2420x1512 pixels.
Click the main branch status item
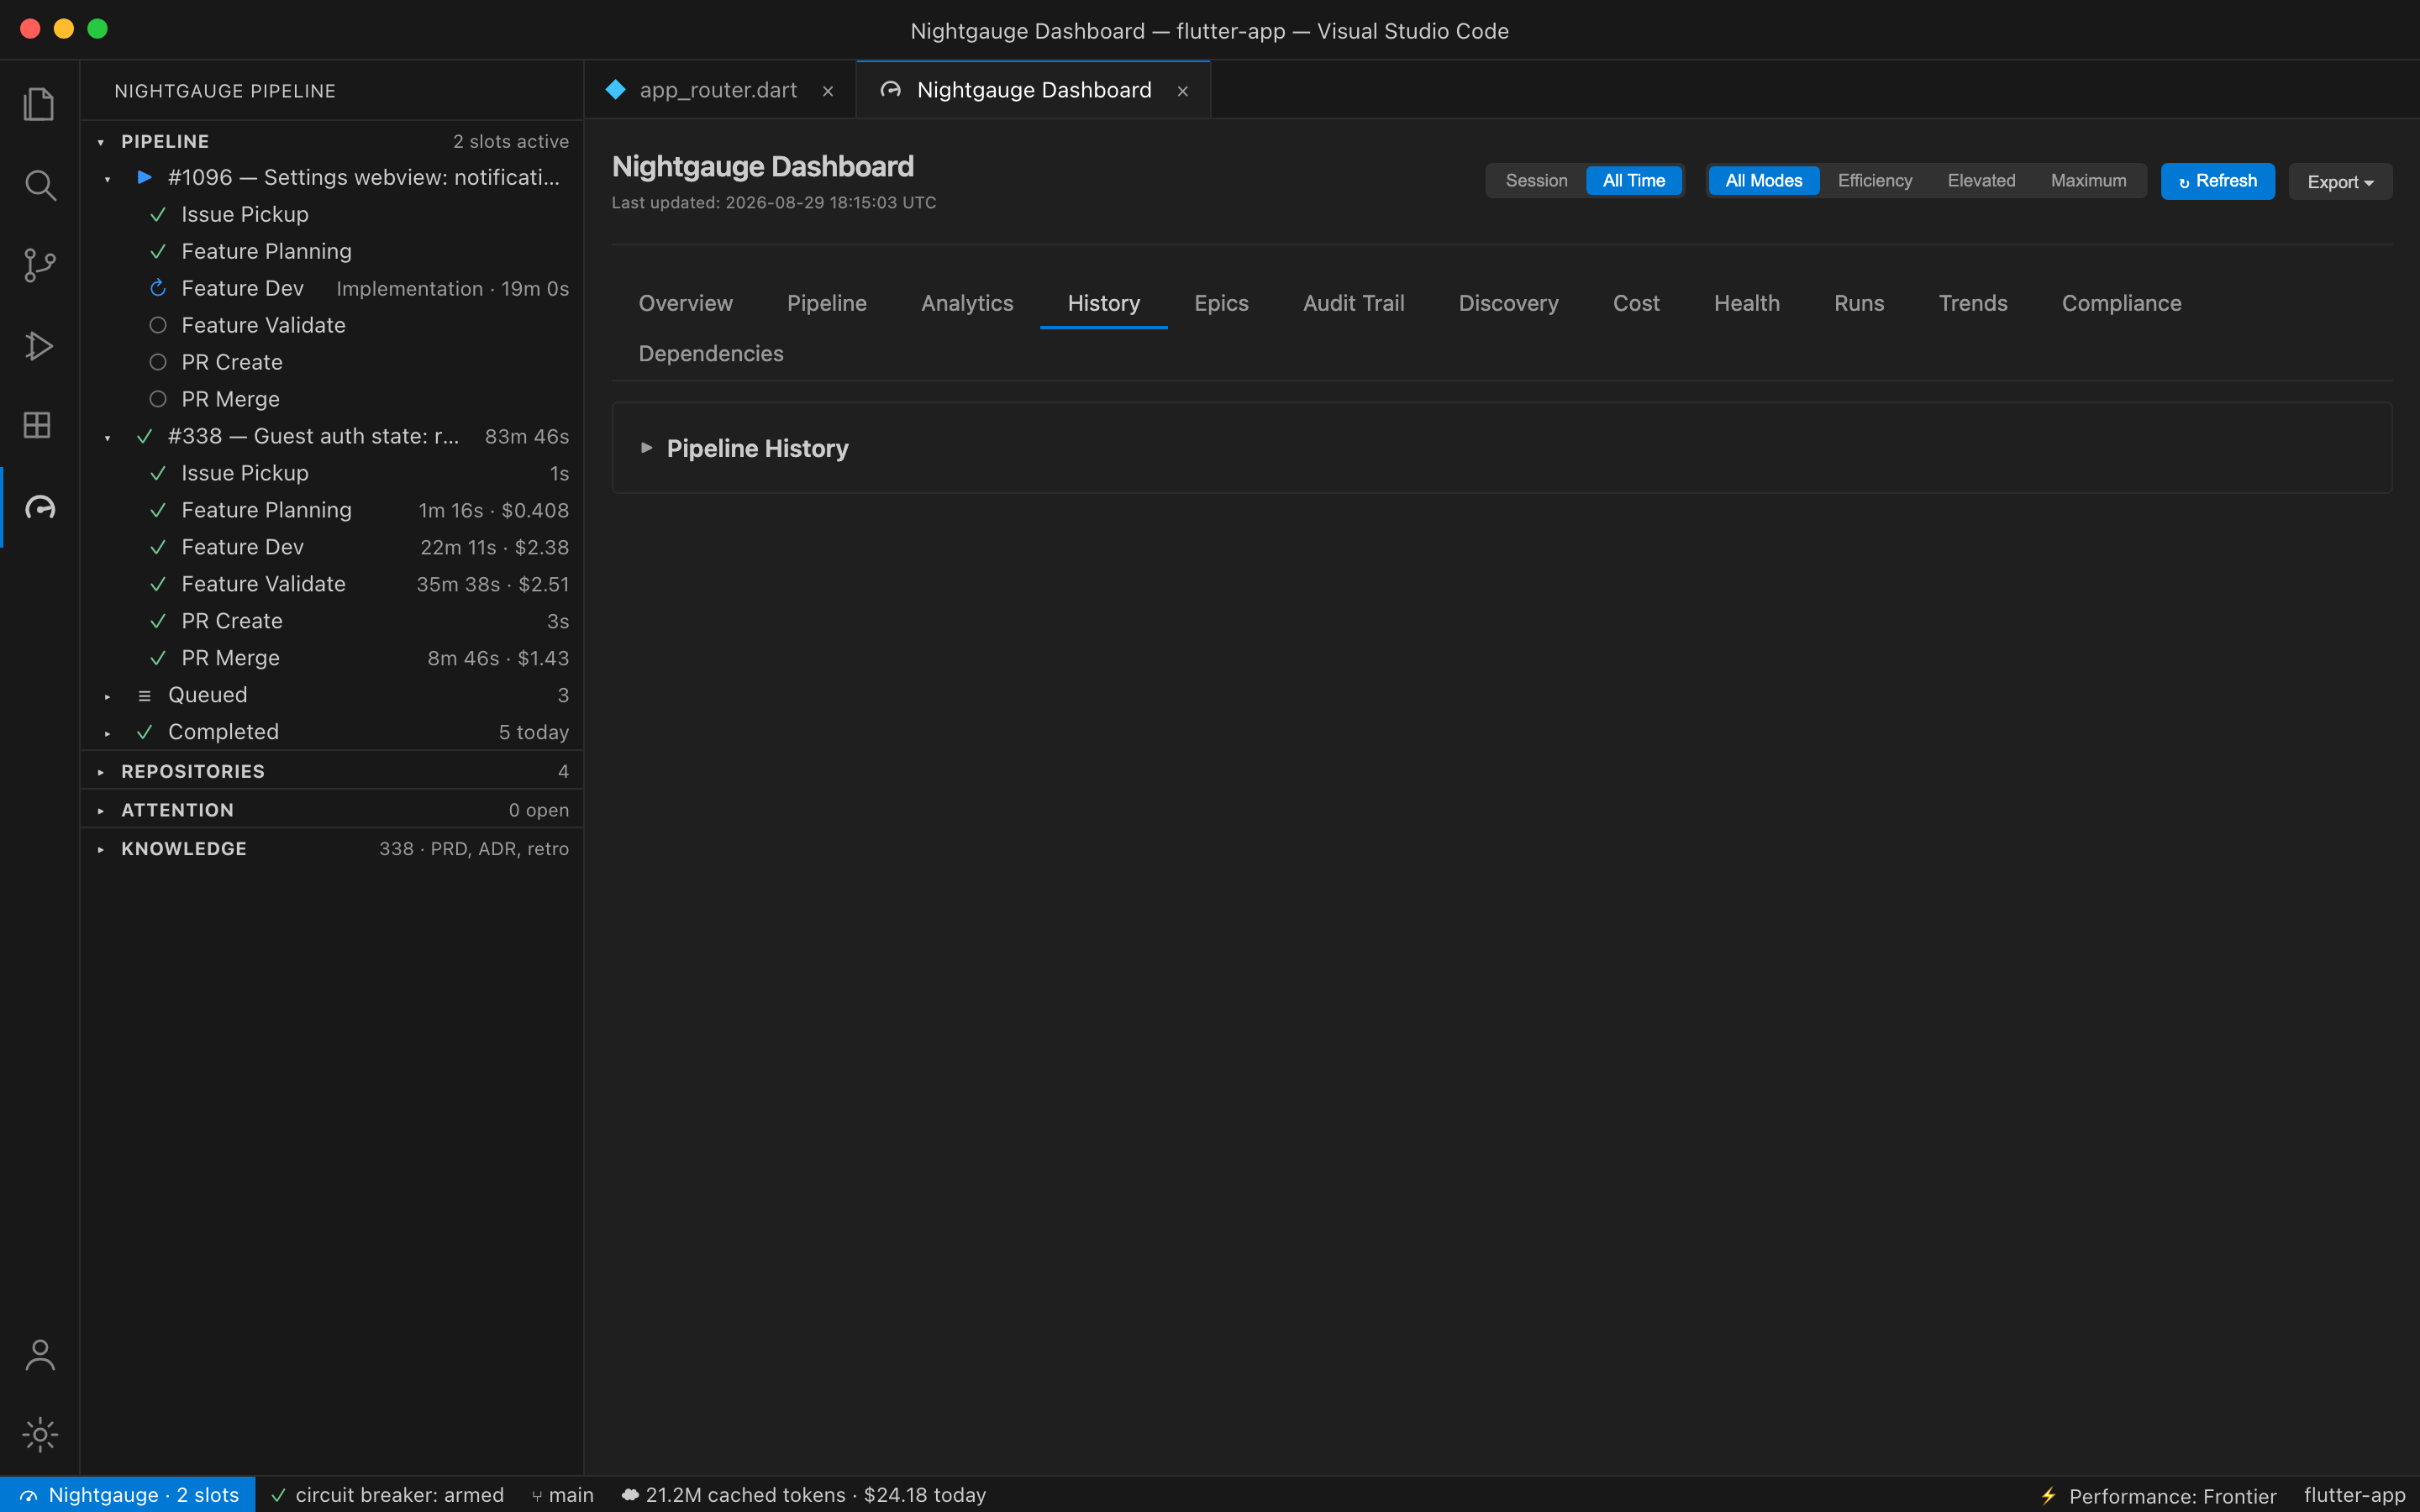[x=562, y=1495]
